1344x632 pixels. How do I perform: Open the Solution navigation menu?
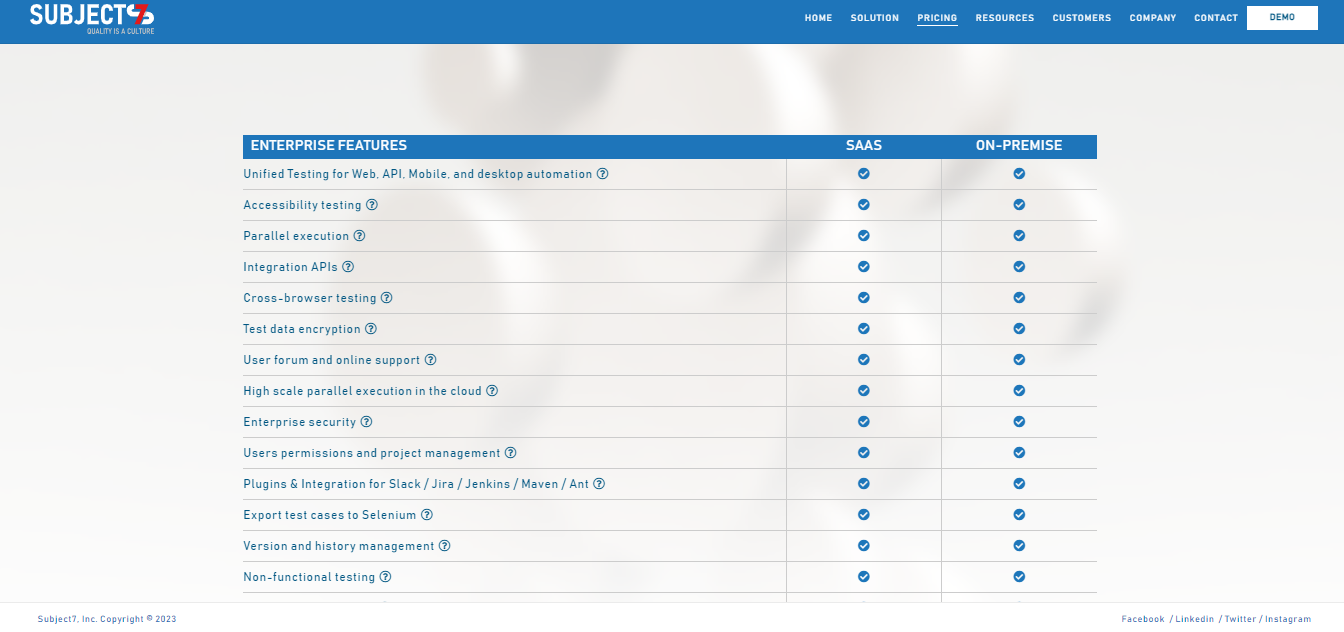pyautogui.click(x=874, y=18)
